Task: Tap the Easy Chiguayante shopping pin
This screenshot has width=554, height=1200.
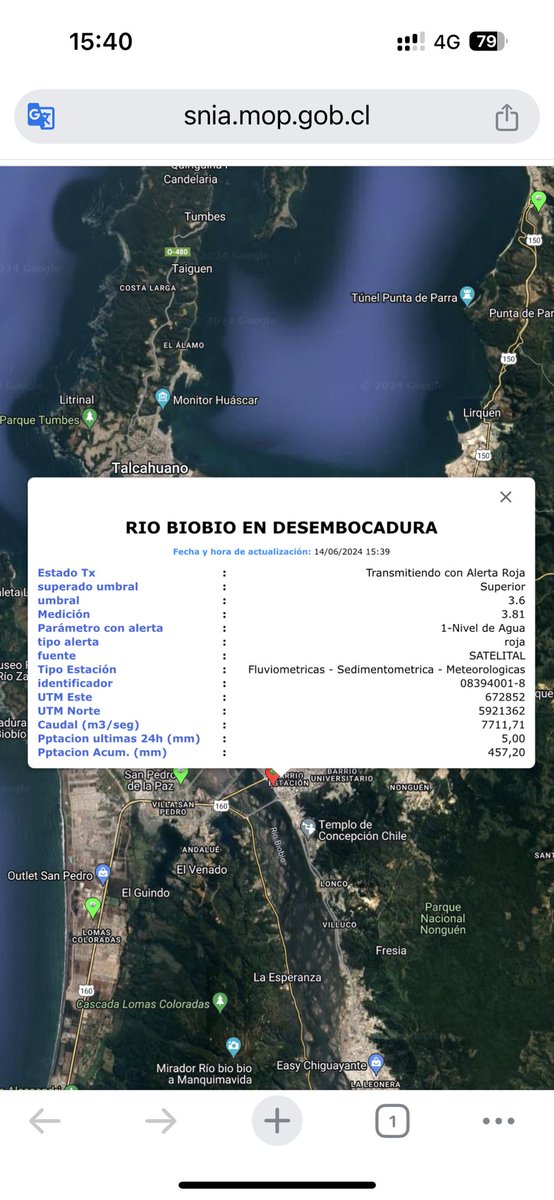Action: [376, 1061]
